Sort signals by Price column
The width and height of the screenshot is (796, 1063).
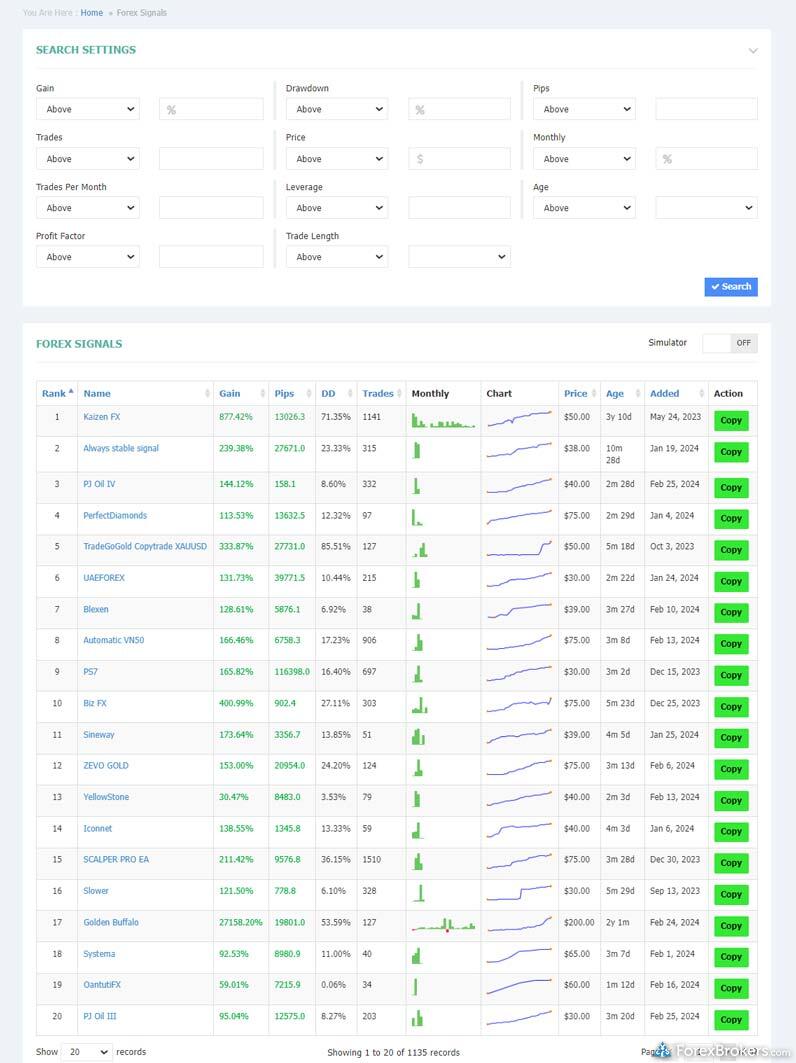coord(575,393)
